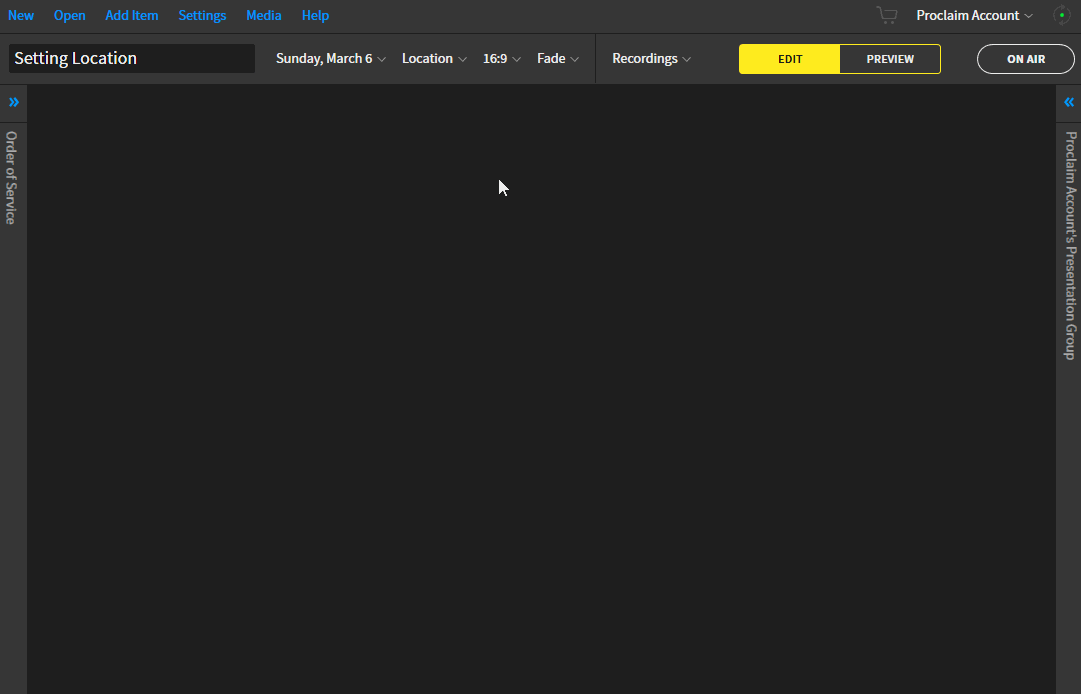
Task: Open the Sunday, March 6 date dropdown
Action: (331, 59)
